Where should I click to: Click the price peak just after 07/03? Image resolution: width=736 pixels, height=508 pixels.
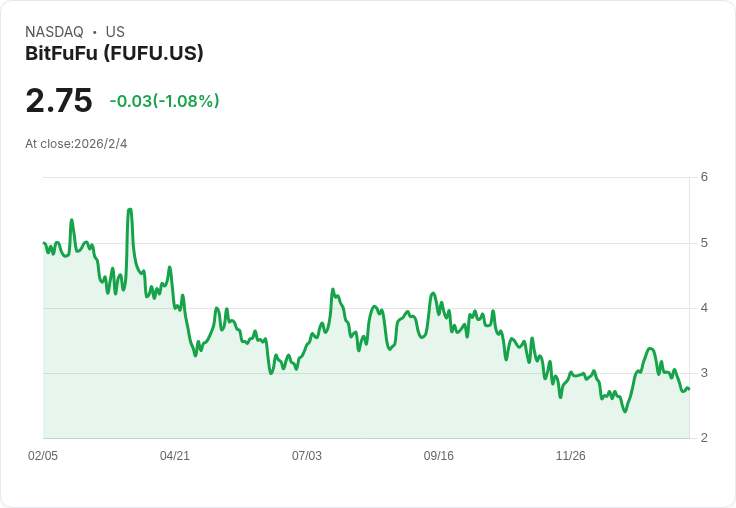pyautogui.click(x=333, y=289)
